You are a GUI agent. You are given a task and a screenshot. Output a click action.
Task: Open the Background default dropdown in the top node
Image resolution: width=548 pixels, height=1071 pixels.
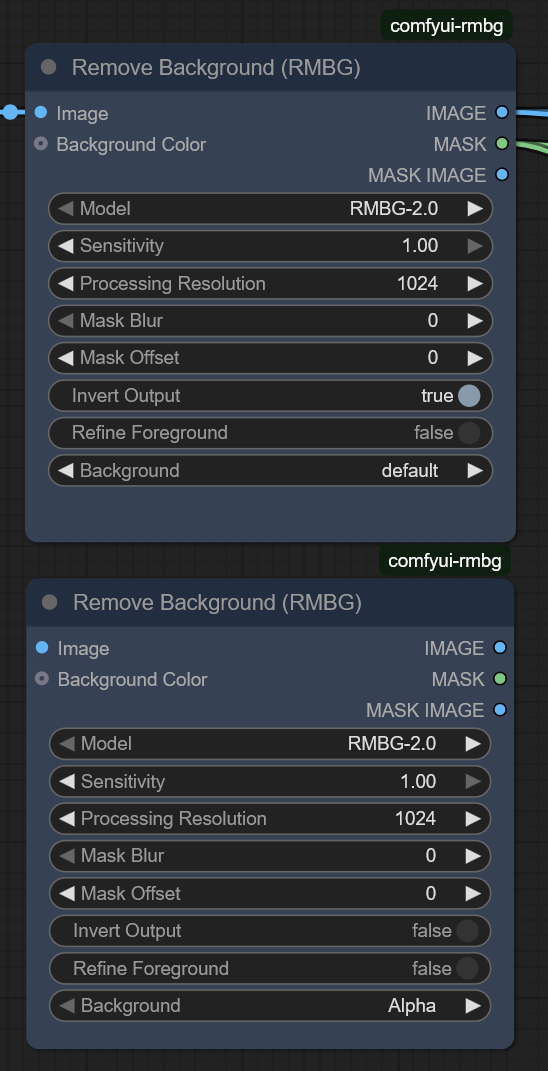(x=270, y=471)
